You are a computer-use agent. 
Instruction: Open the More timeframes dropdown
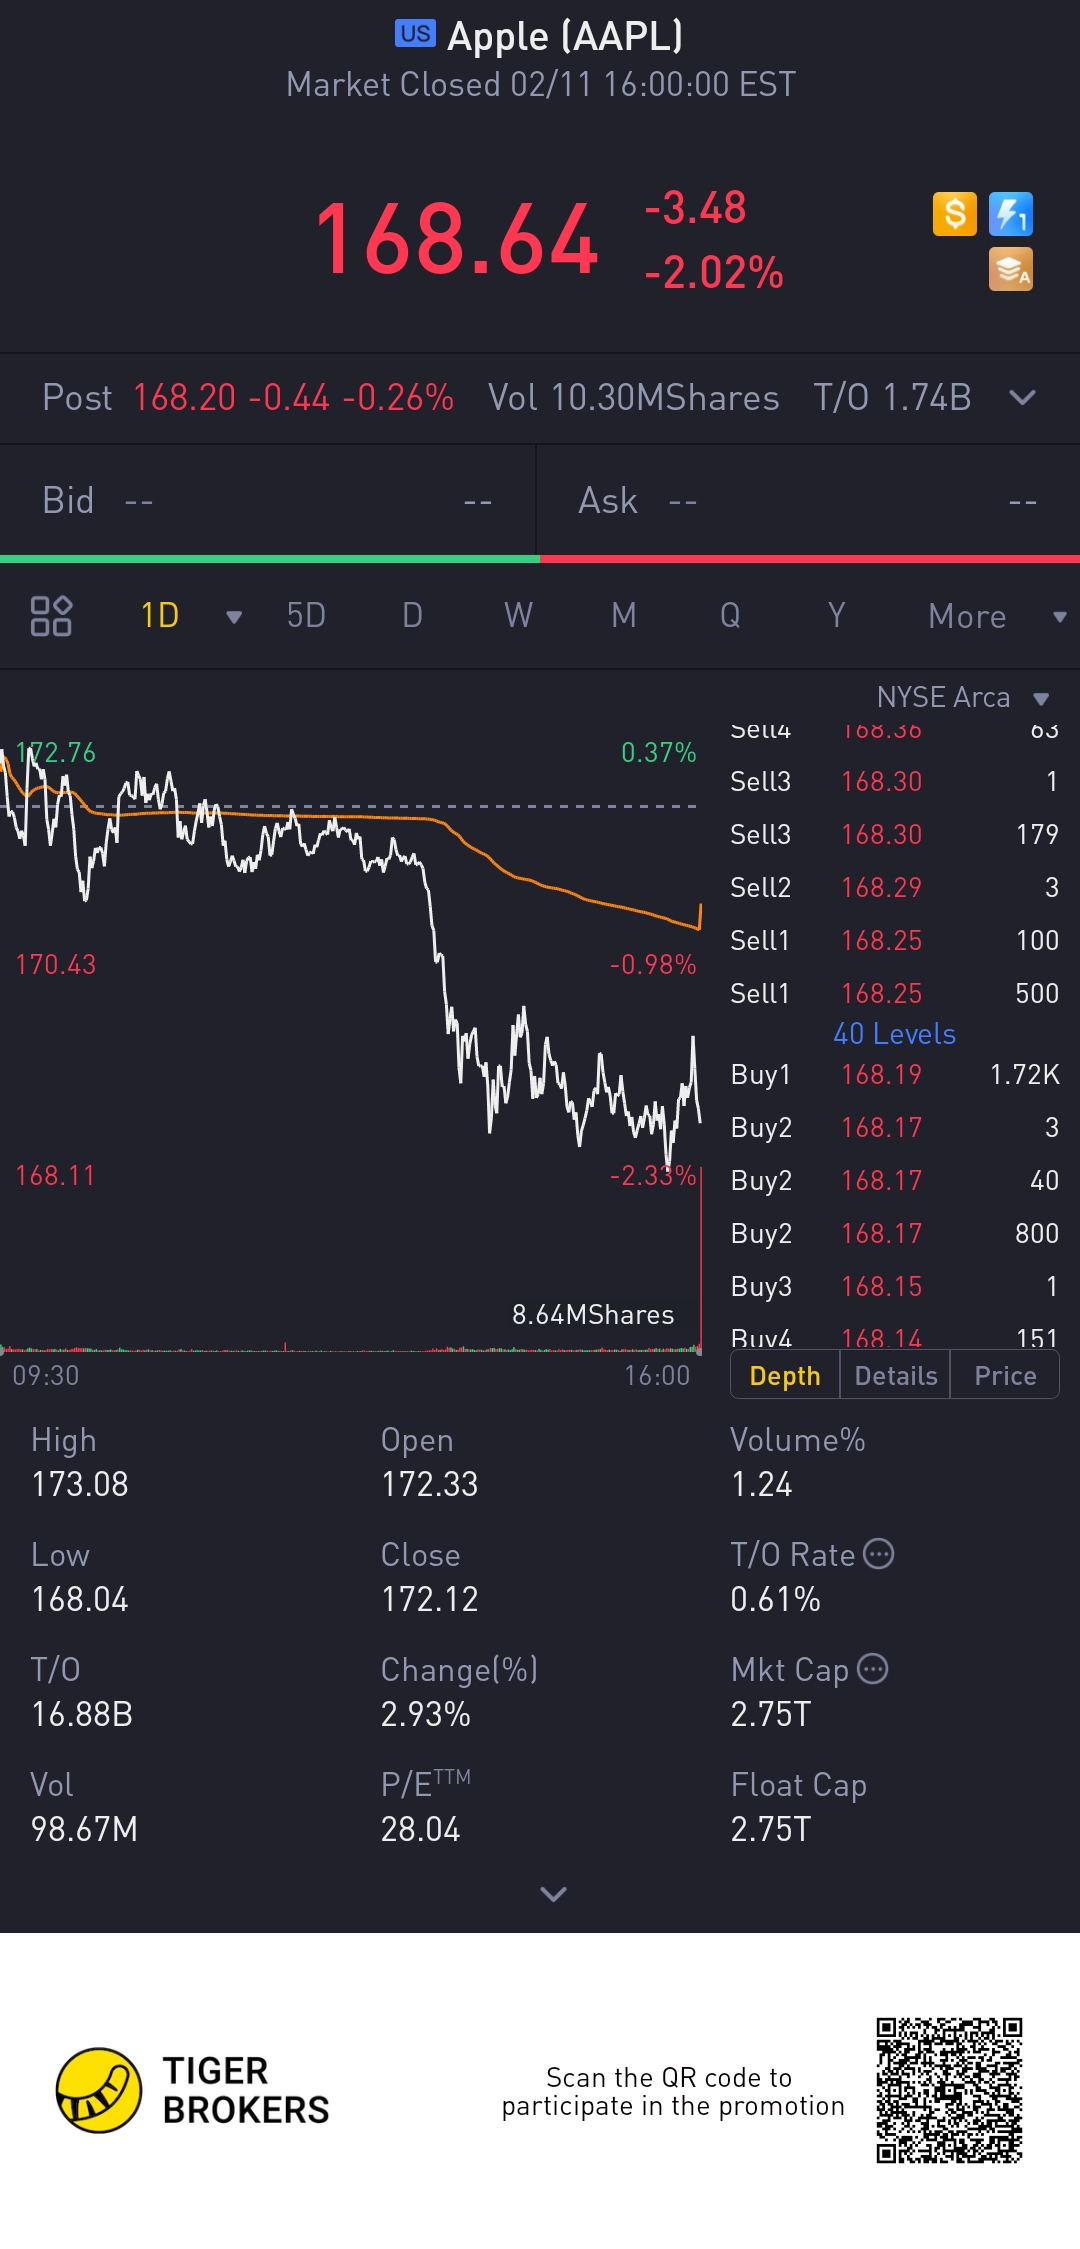995,617
